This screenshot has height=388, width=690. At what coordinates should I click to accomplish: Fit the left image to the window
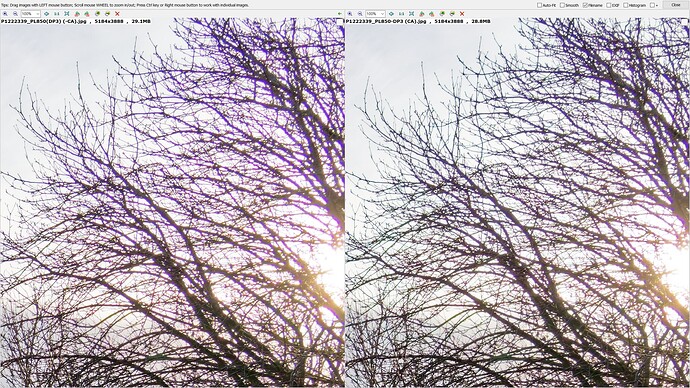(x=46, y=14)
